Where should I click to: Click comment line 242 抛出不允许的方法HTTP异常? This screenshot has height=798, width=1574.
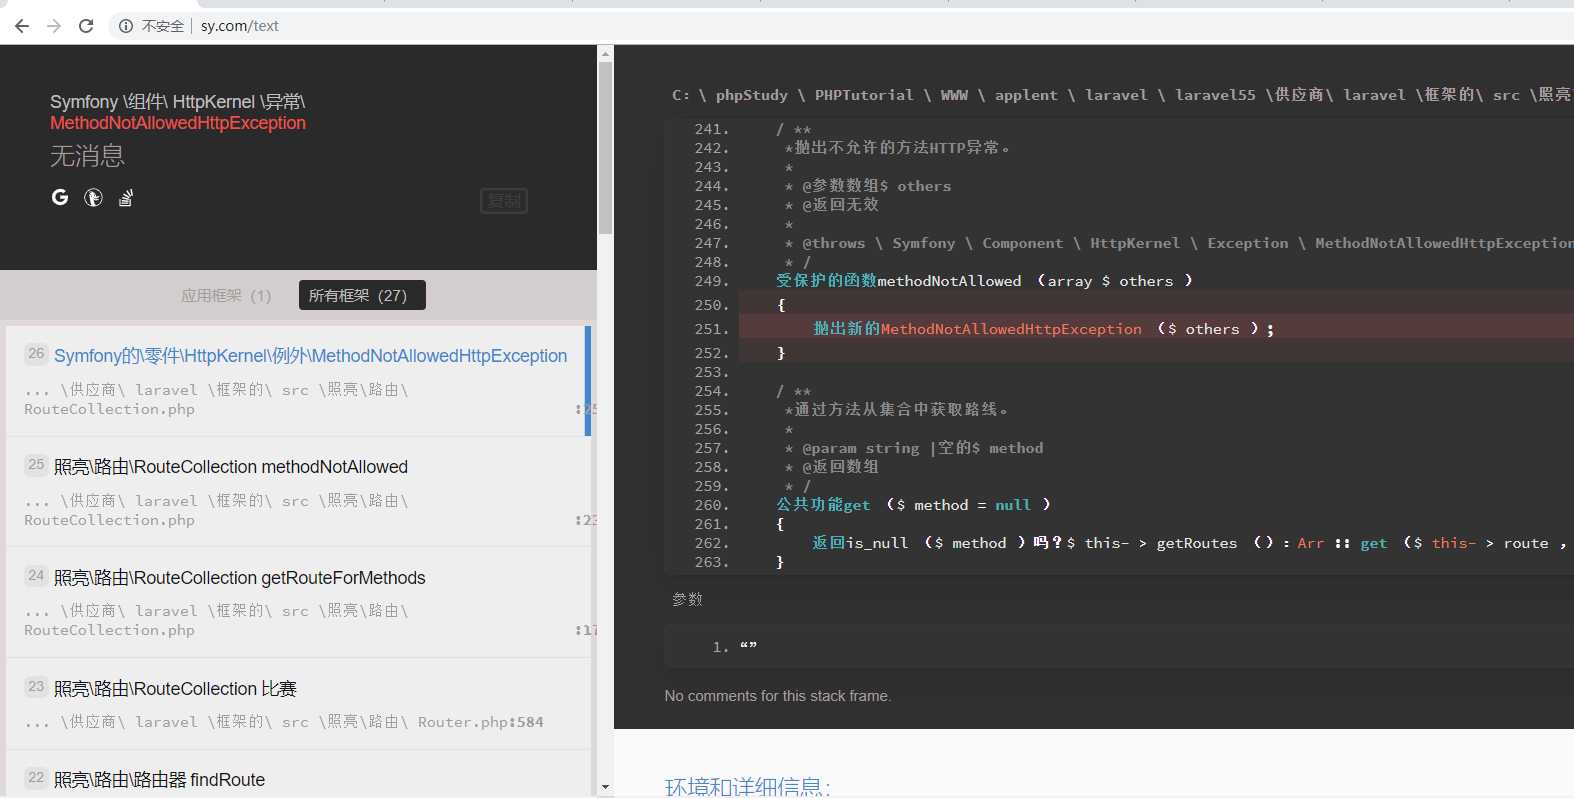point(898,148)
